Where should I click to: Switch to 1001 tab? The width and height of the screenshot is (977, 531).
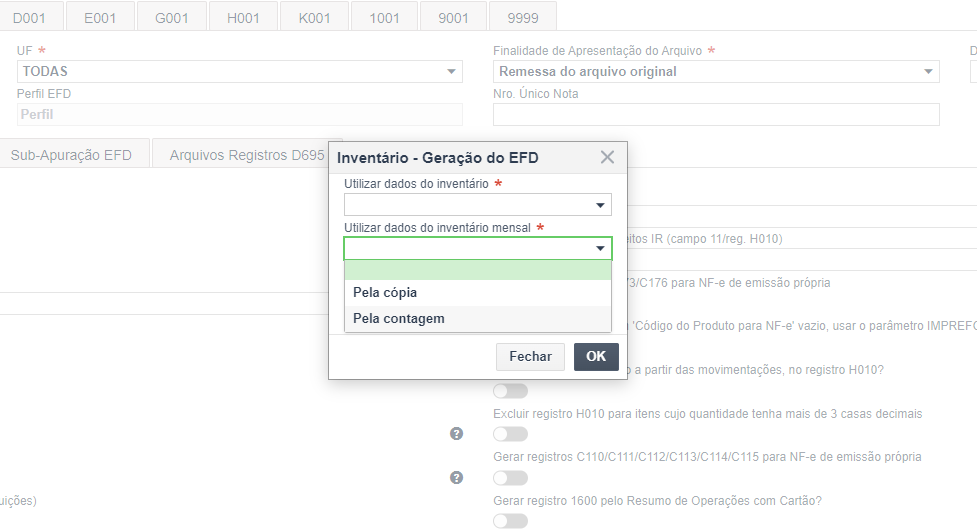click(384, 17)
